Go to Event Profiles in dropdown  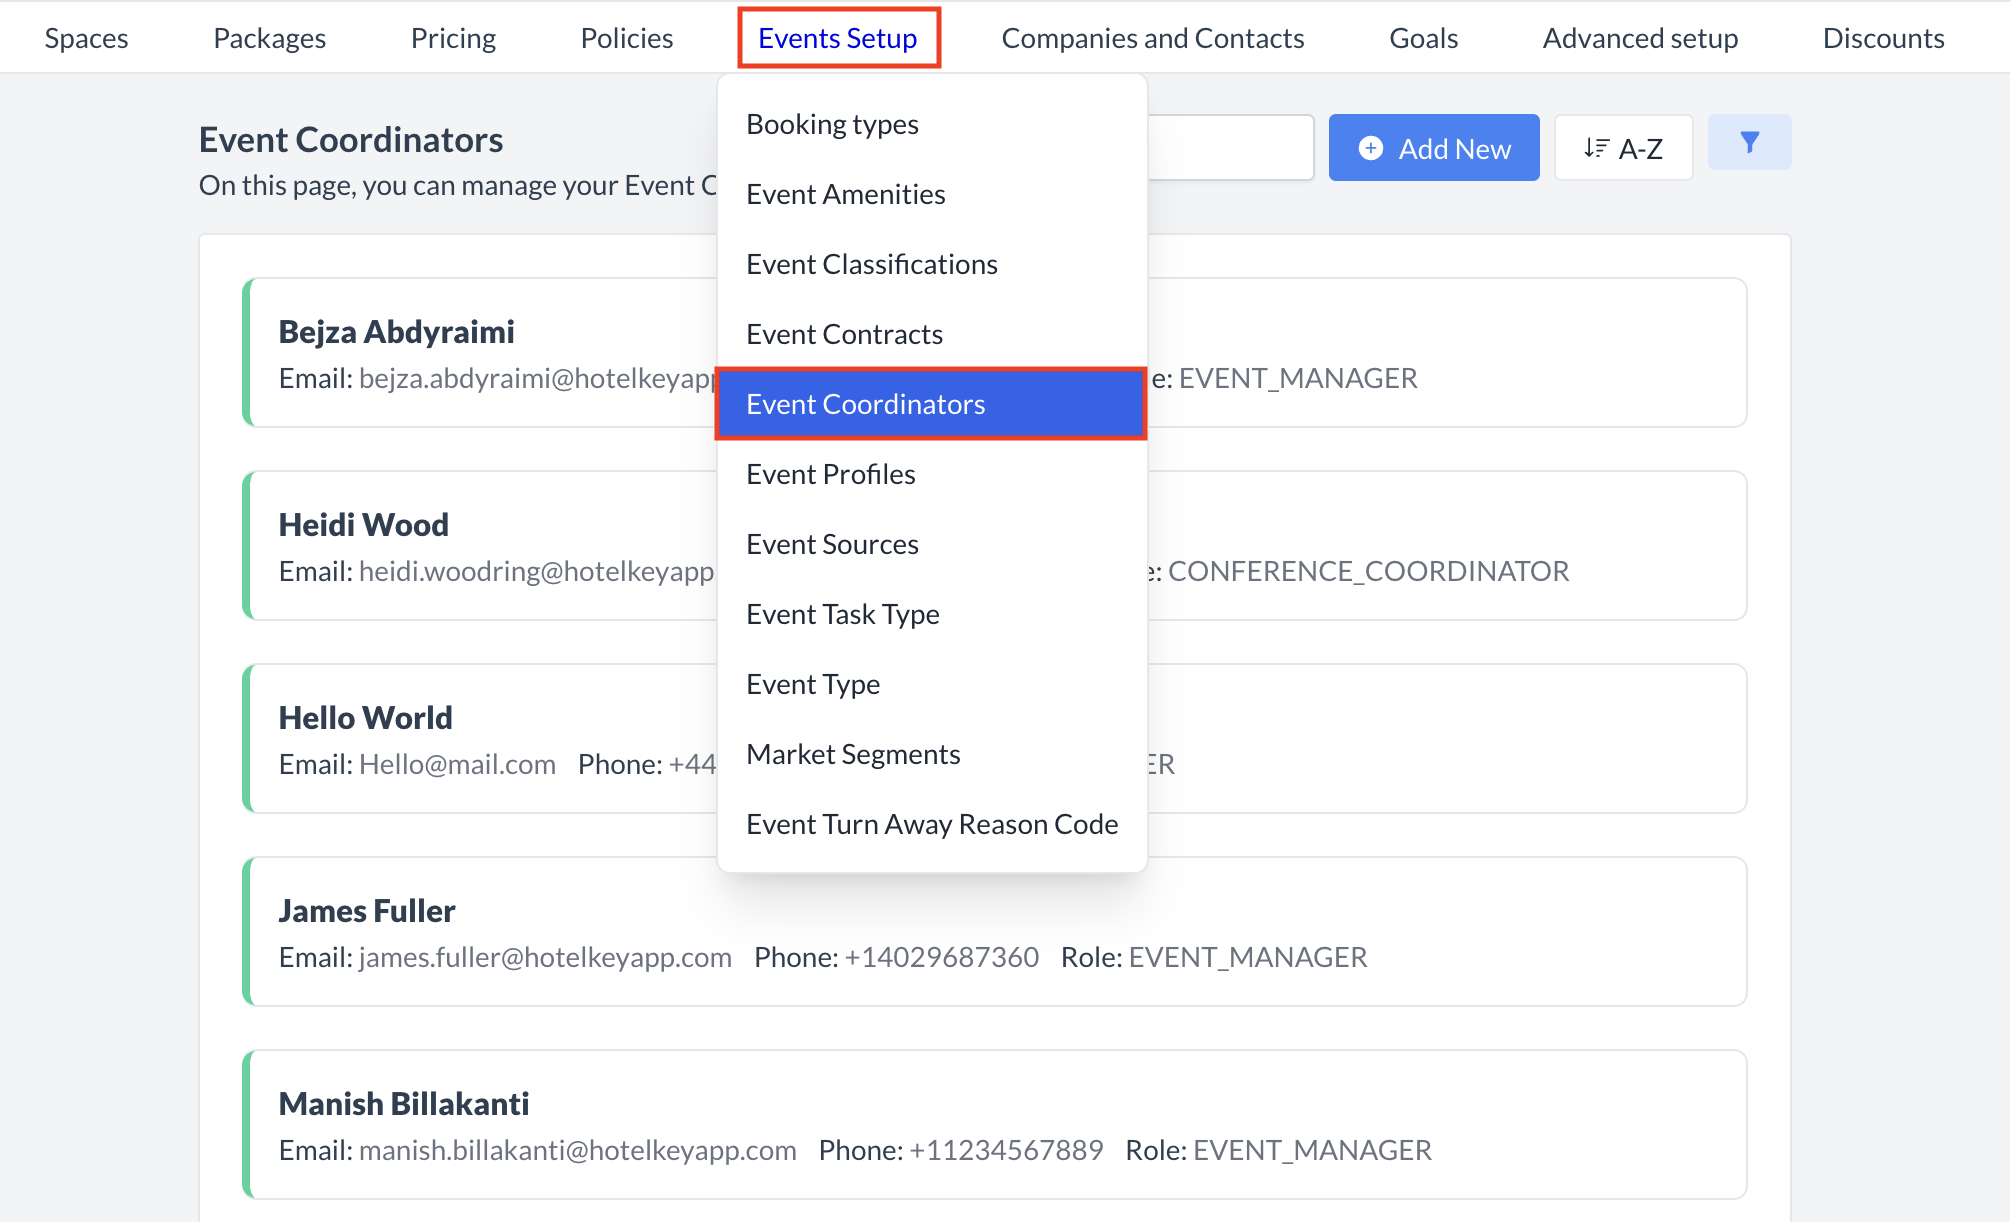830,474
